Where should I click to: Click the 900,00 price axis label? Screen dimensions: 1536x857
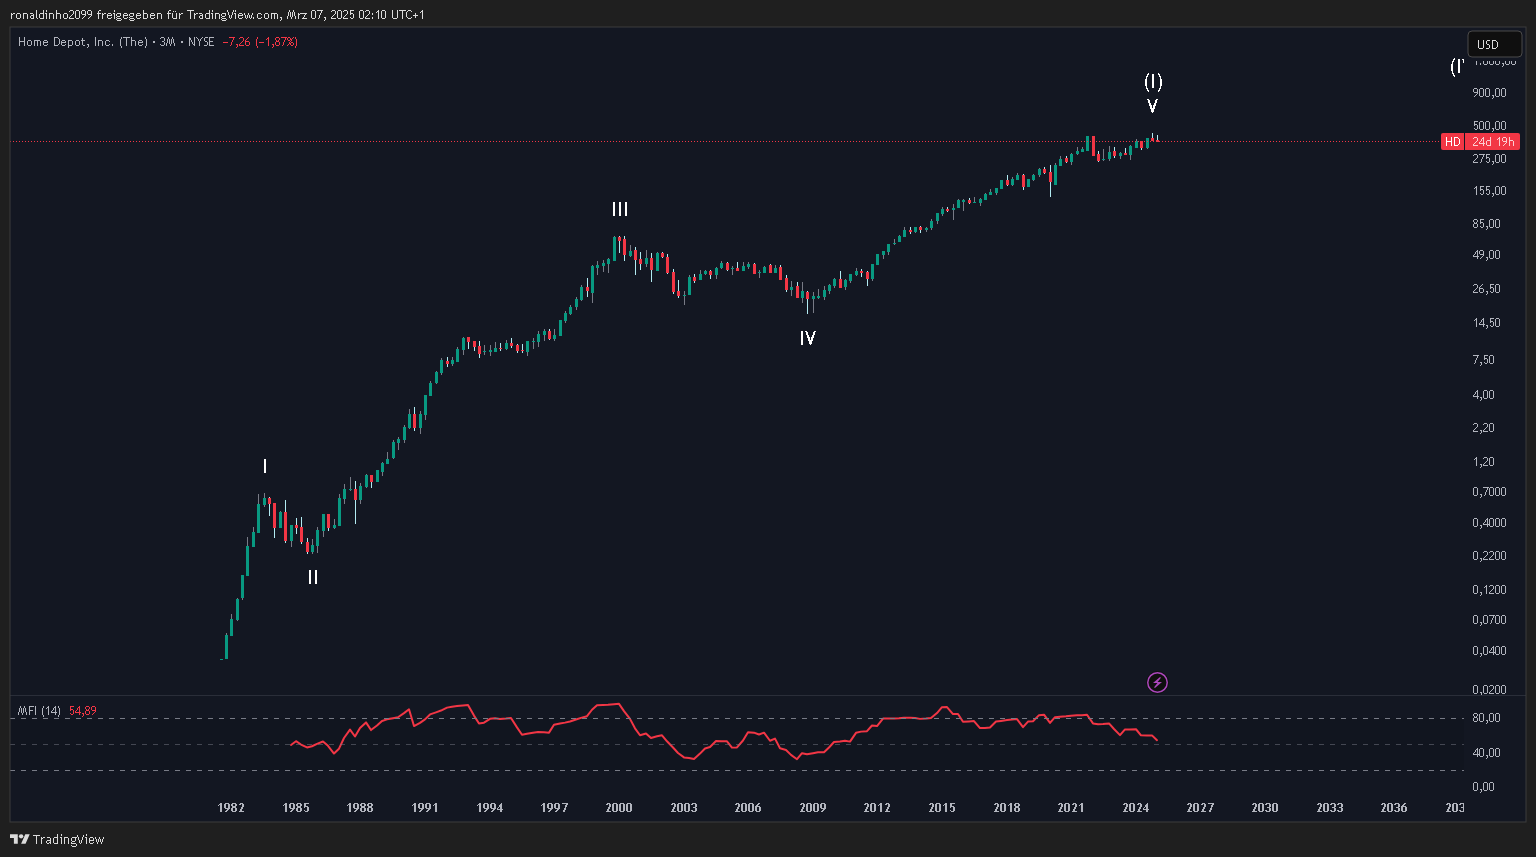[x=1489, y=93]
